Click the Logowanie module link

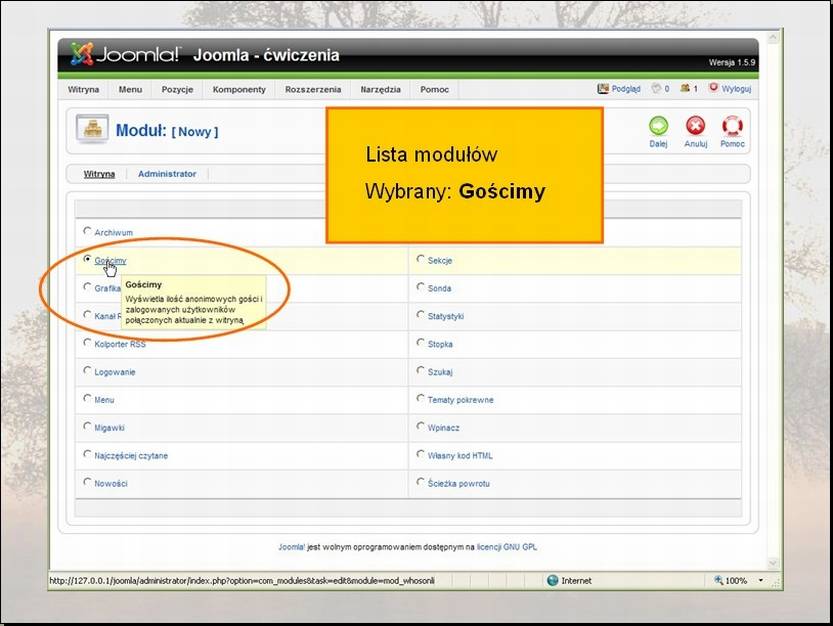pyautogui.click(x=115, y=372)
